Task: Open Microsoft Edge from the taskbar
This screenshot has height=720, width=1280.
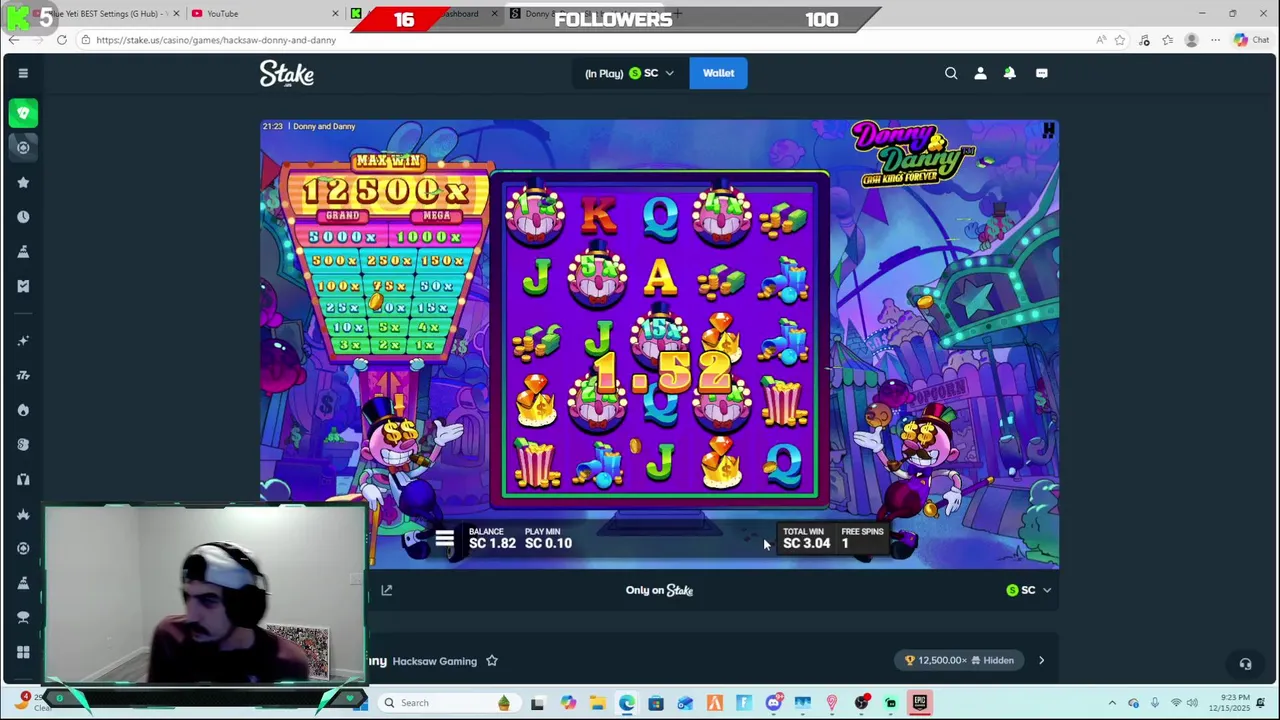Action: pyautogui.click(x=626, y=703)
